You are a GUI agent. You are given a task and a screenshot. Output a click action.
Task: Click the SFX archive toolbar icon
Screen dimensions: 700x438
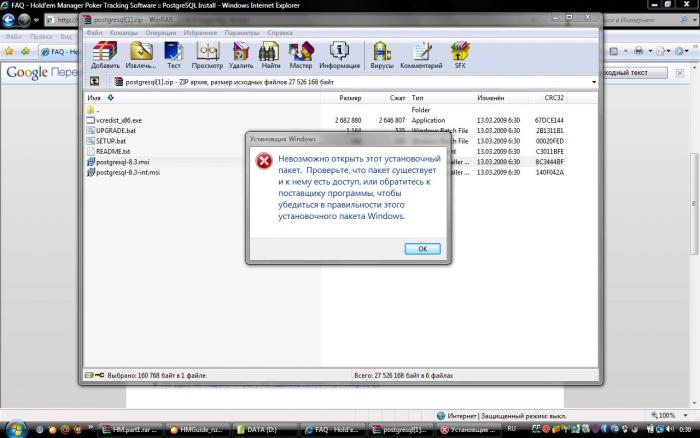point(460,55)
